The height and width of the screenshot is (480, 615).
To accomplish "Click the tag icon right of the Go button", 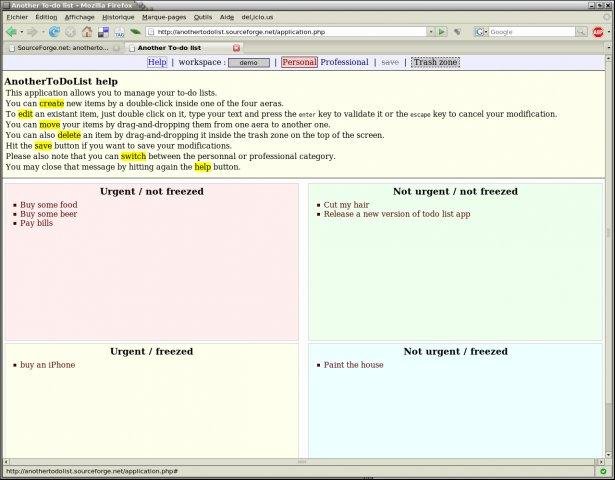I will click(x=457, y=32).
